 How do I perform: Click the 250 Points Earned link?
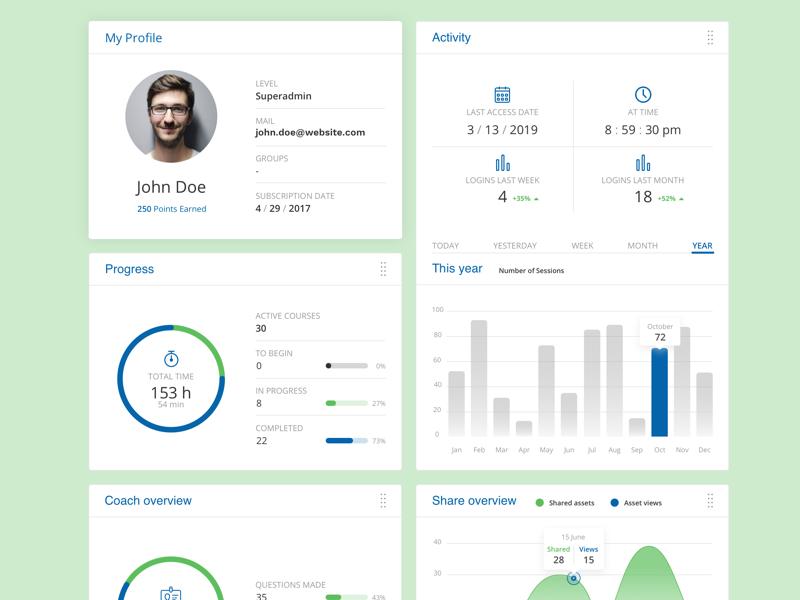(x=171, y=209)
